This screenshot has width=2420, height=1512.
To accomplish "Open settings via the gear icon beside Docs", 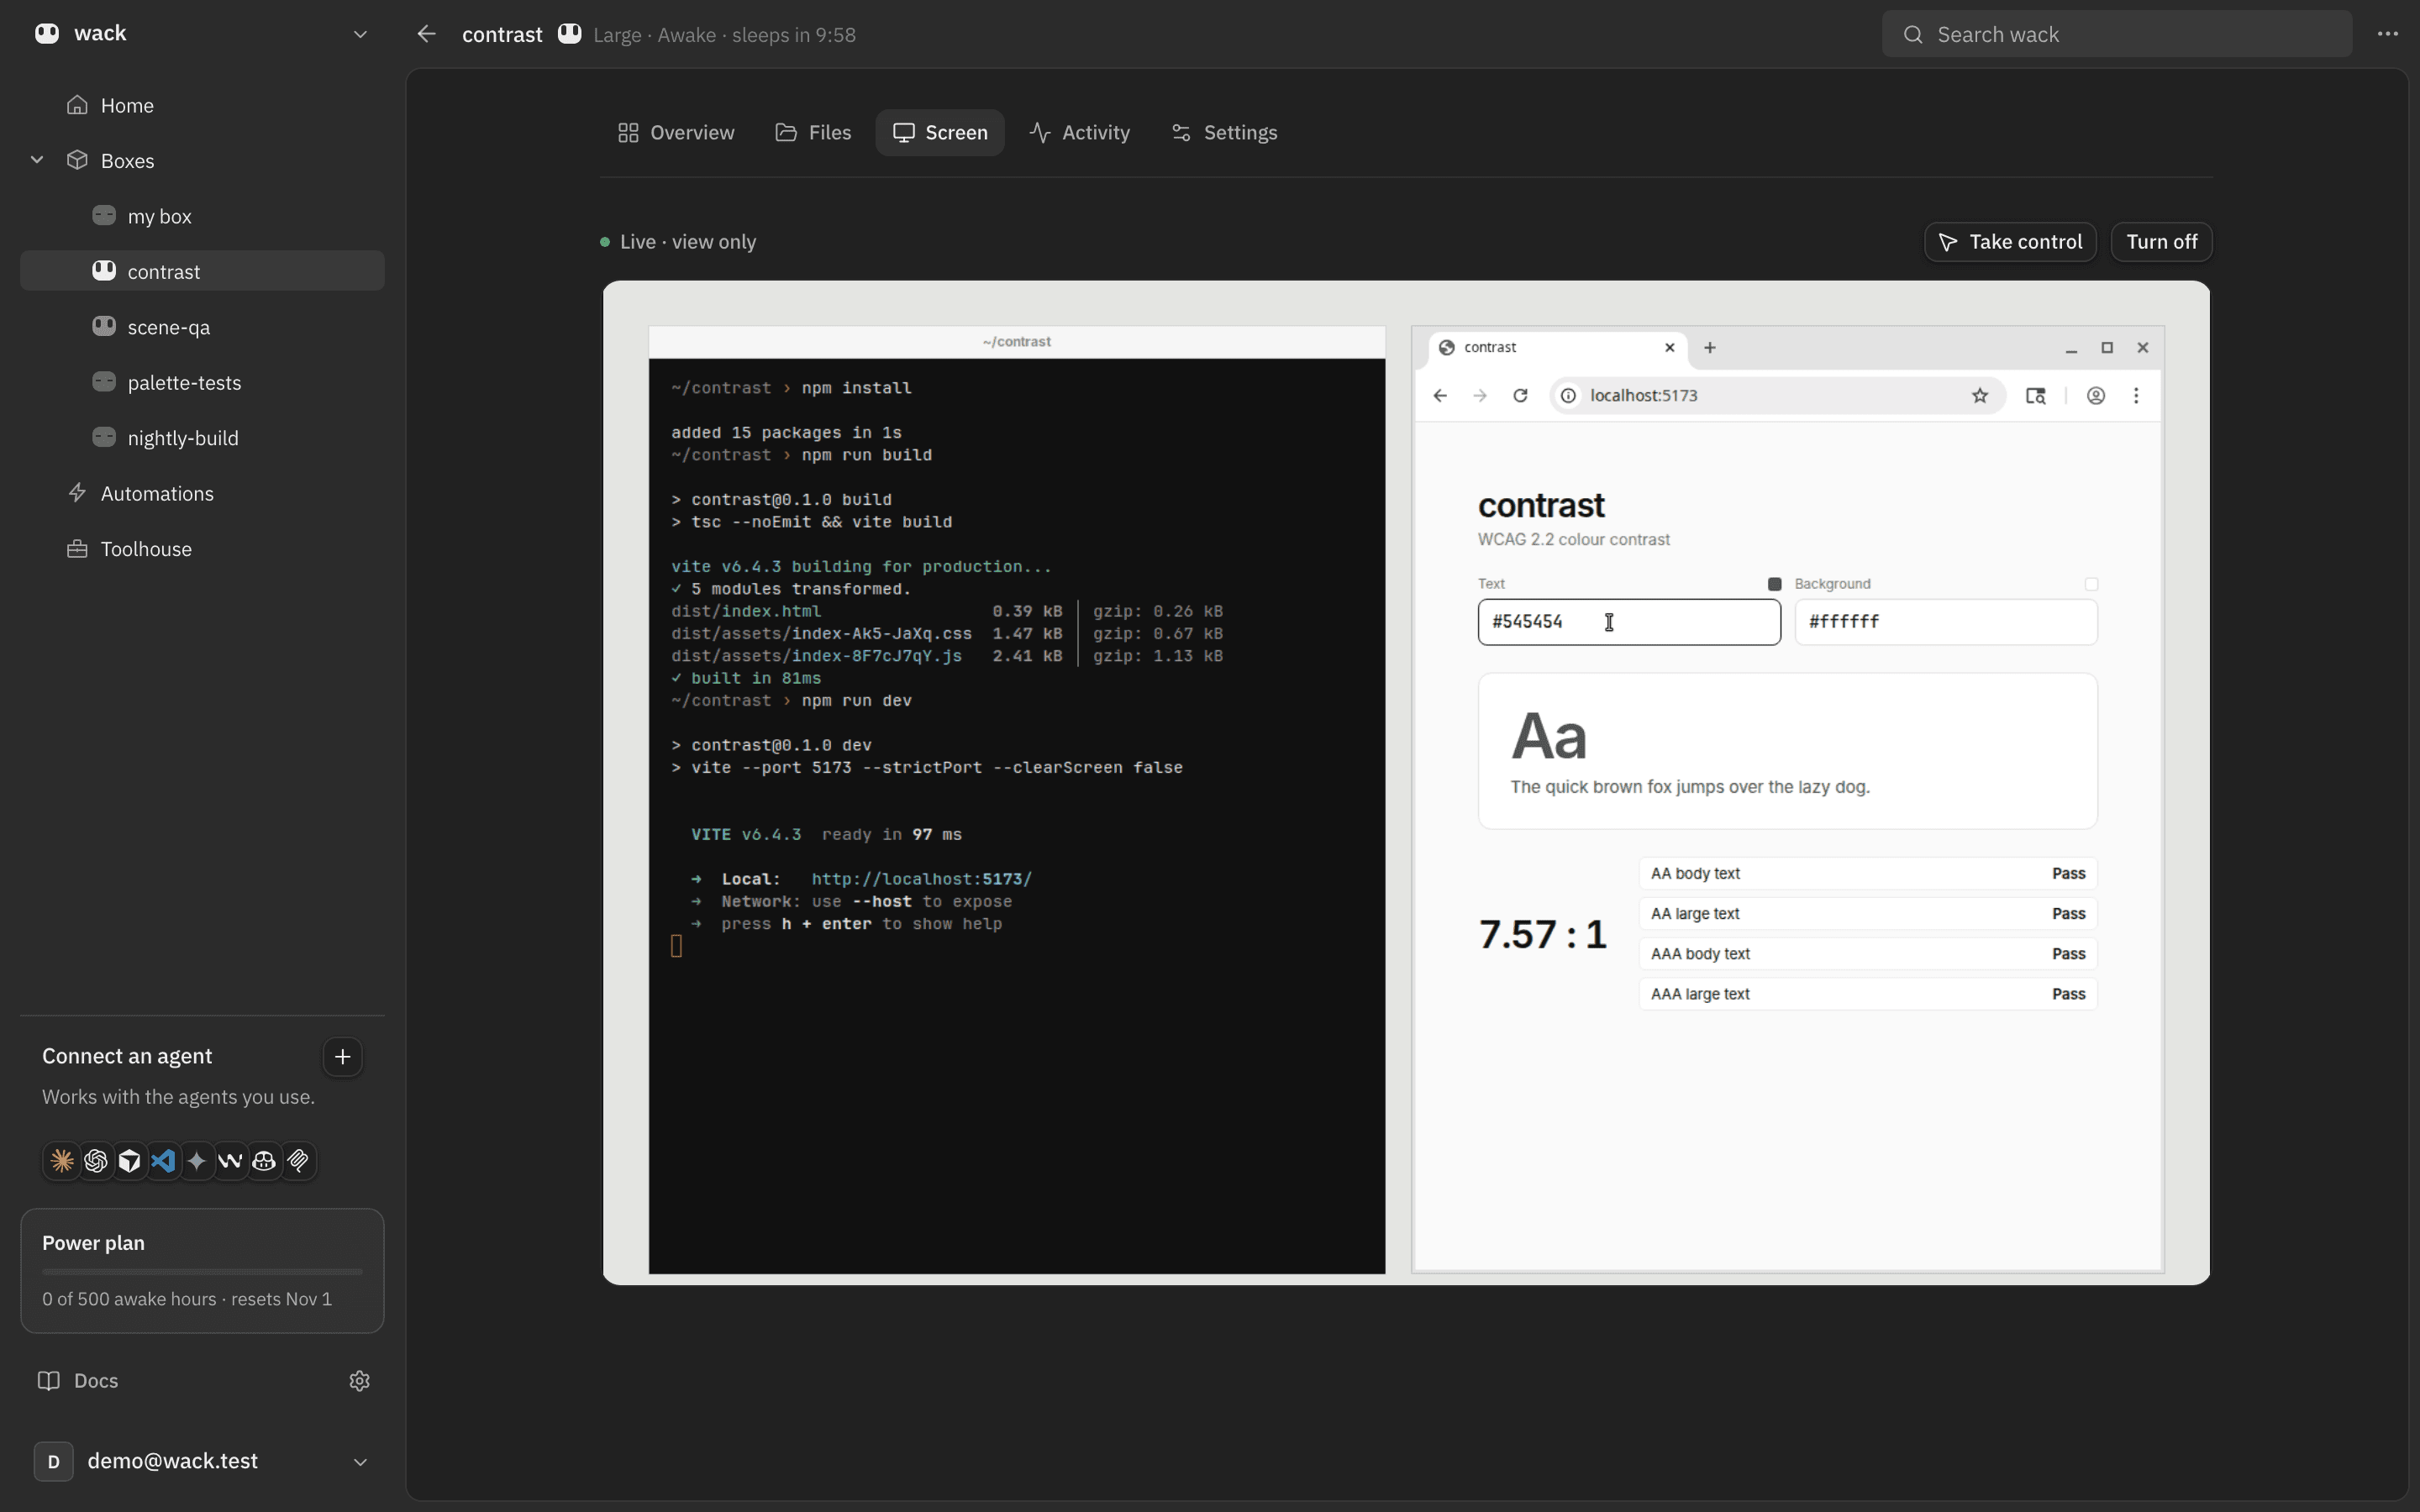I will [360, 1381].
